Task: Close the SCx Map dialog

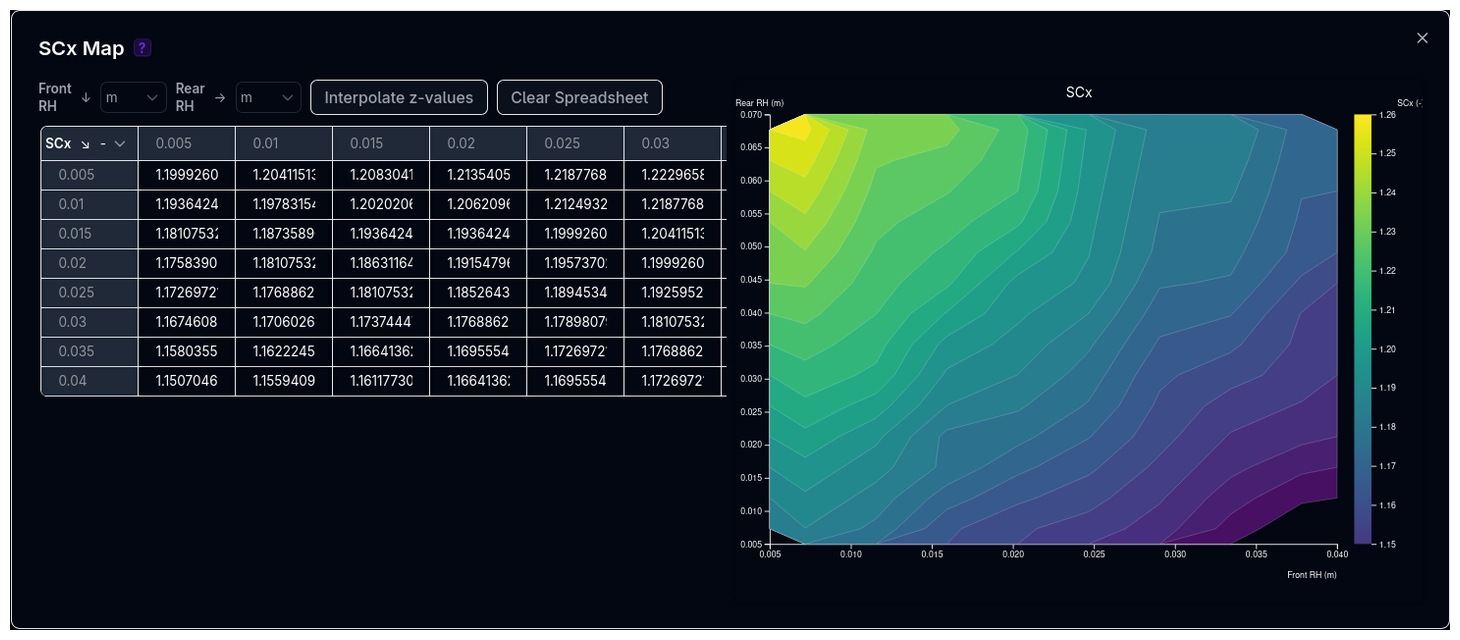Action: pyautogui.click(x=1422, y=38)
